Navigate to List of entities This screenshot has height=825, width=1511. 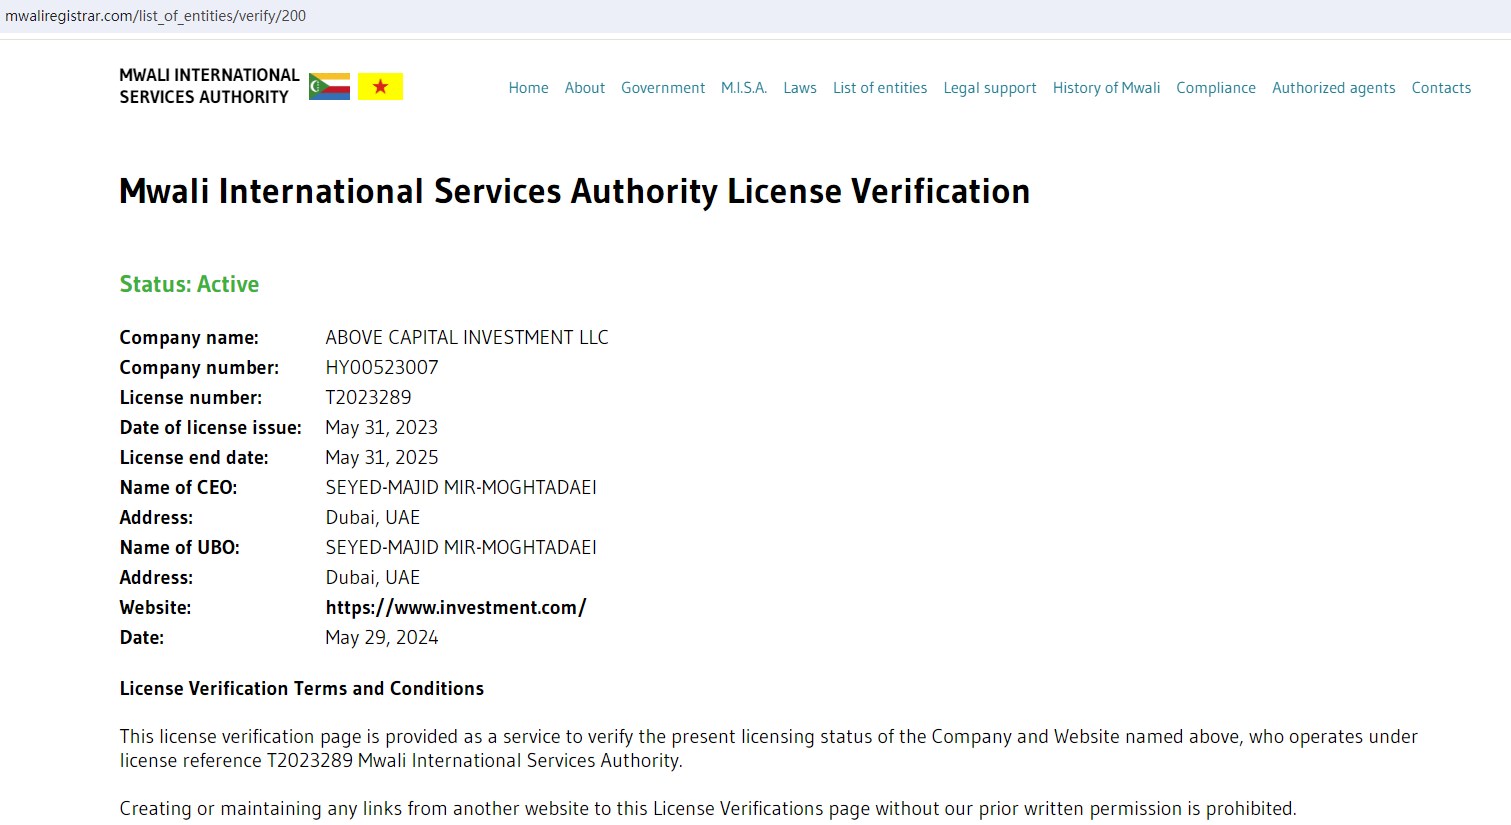pos(879,88)
